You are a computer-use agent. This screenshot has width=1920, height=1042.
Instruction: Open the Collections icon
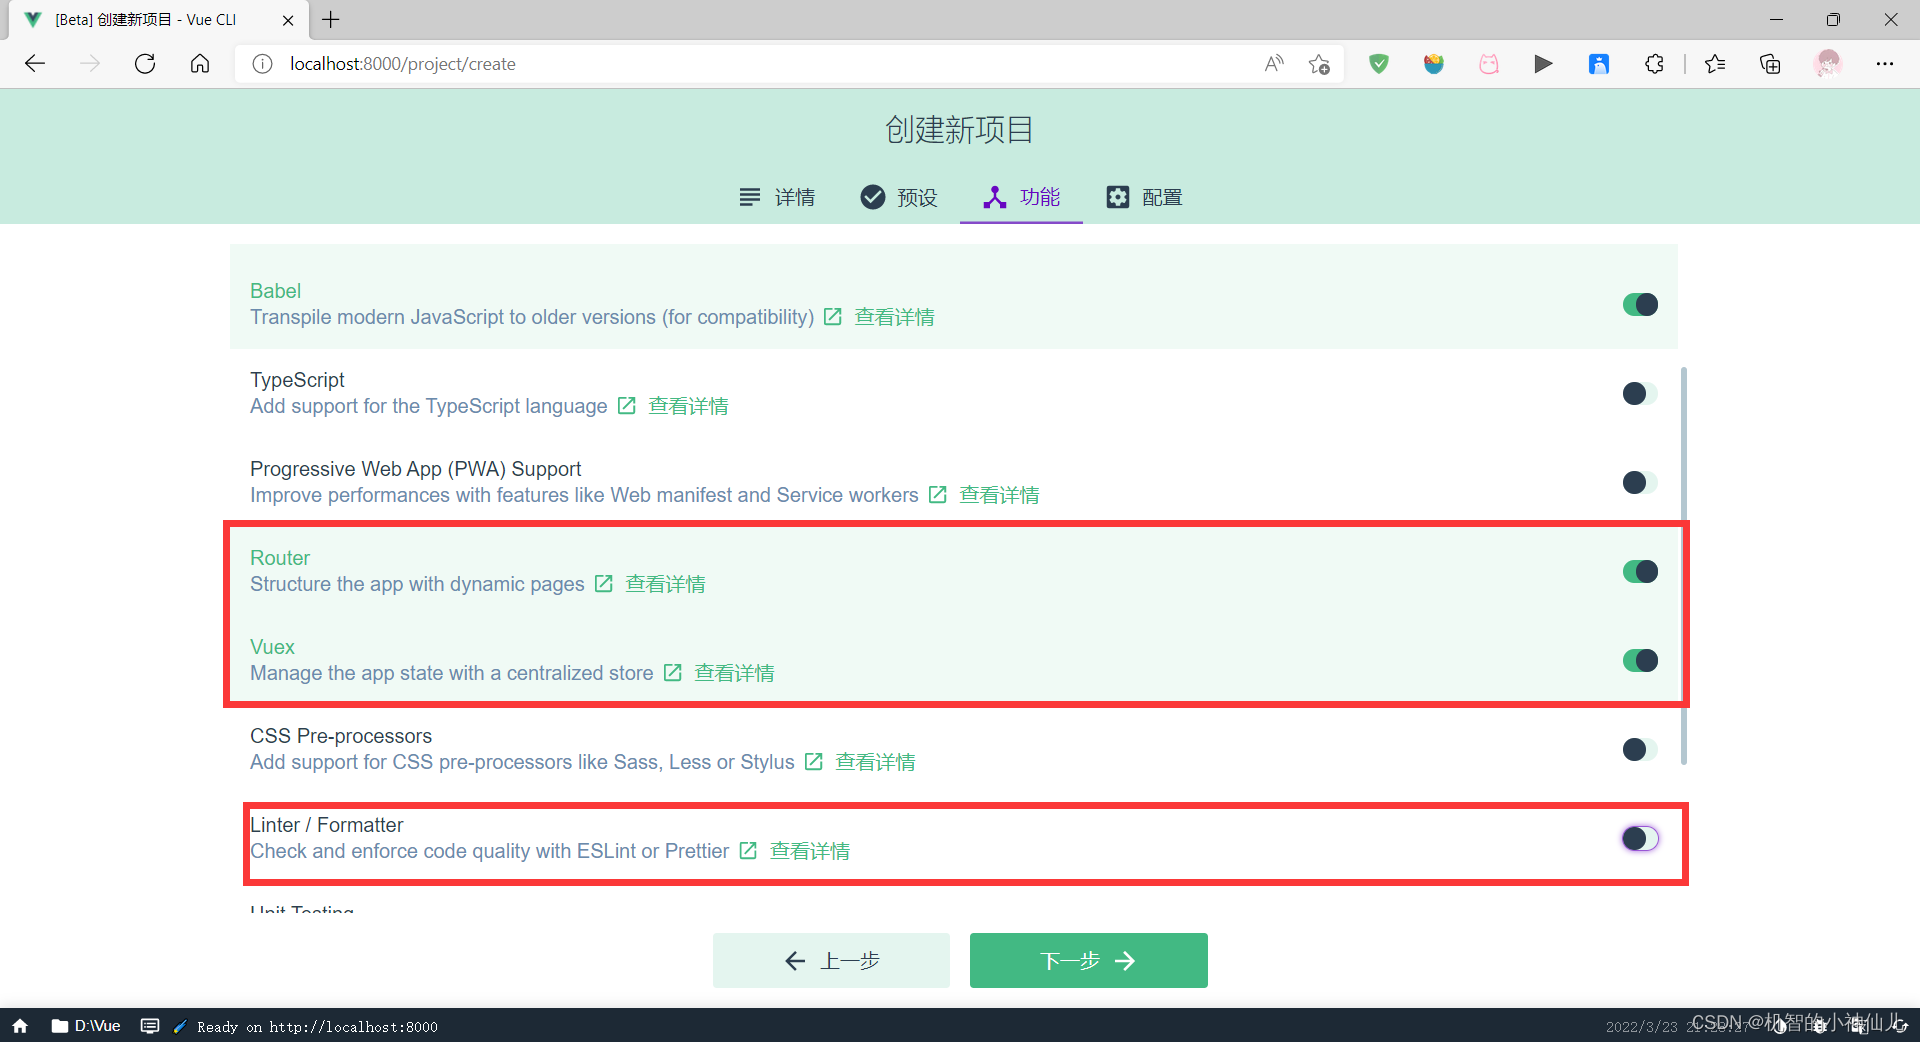tap(1770, 64)
